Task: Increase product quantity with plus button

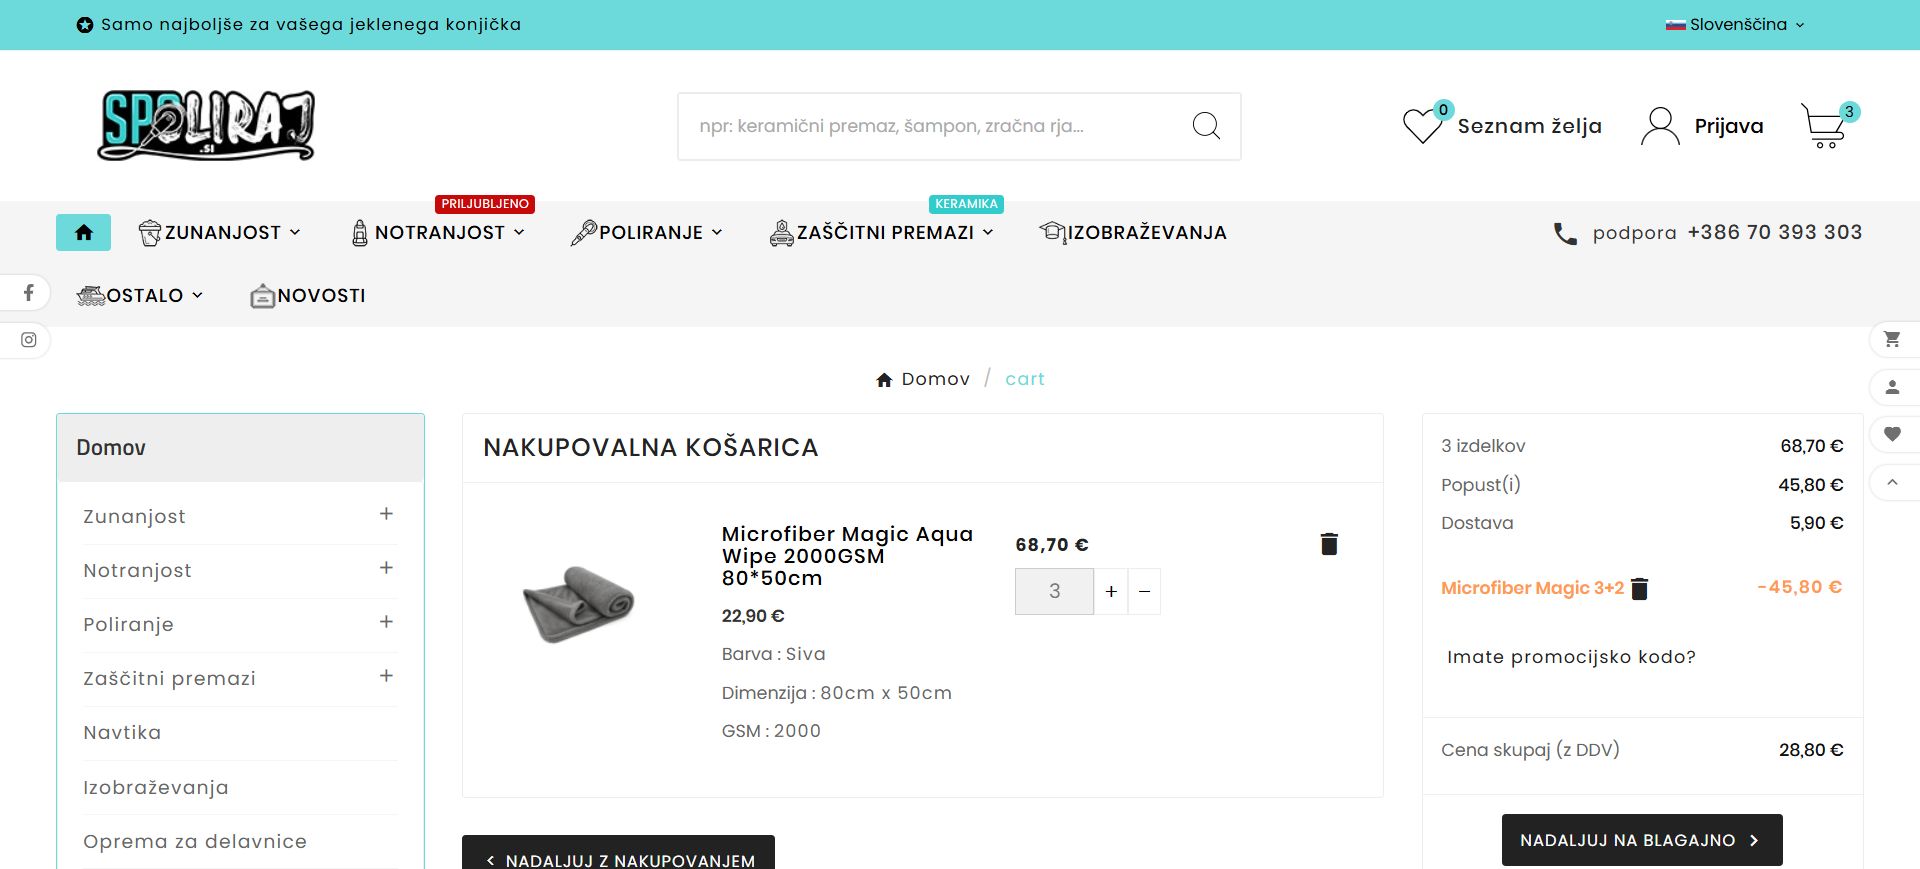Action: [1111, 592]
